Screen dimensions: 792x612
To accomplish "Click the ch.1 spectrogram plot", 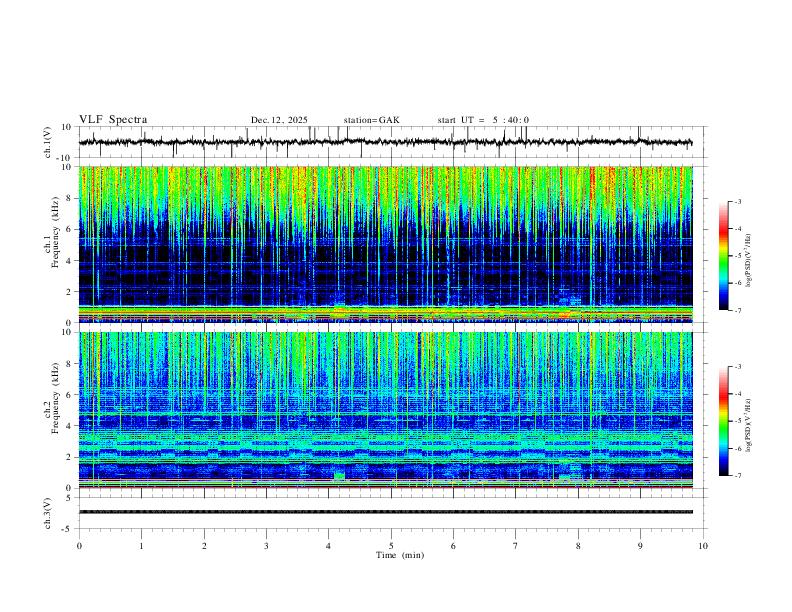I will [x=386, y=244].
